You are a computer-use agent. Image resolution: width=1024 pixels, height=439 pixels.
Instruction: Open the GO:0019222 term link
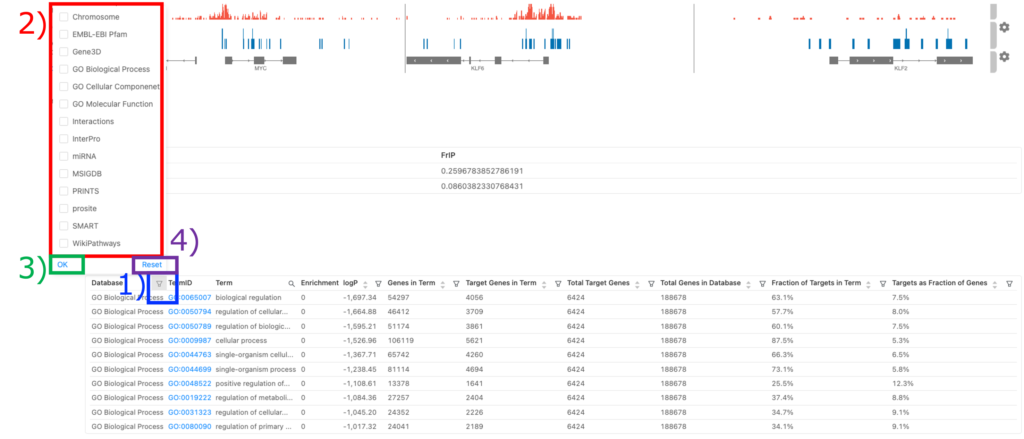click(189, 398)
